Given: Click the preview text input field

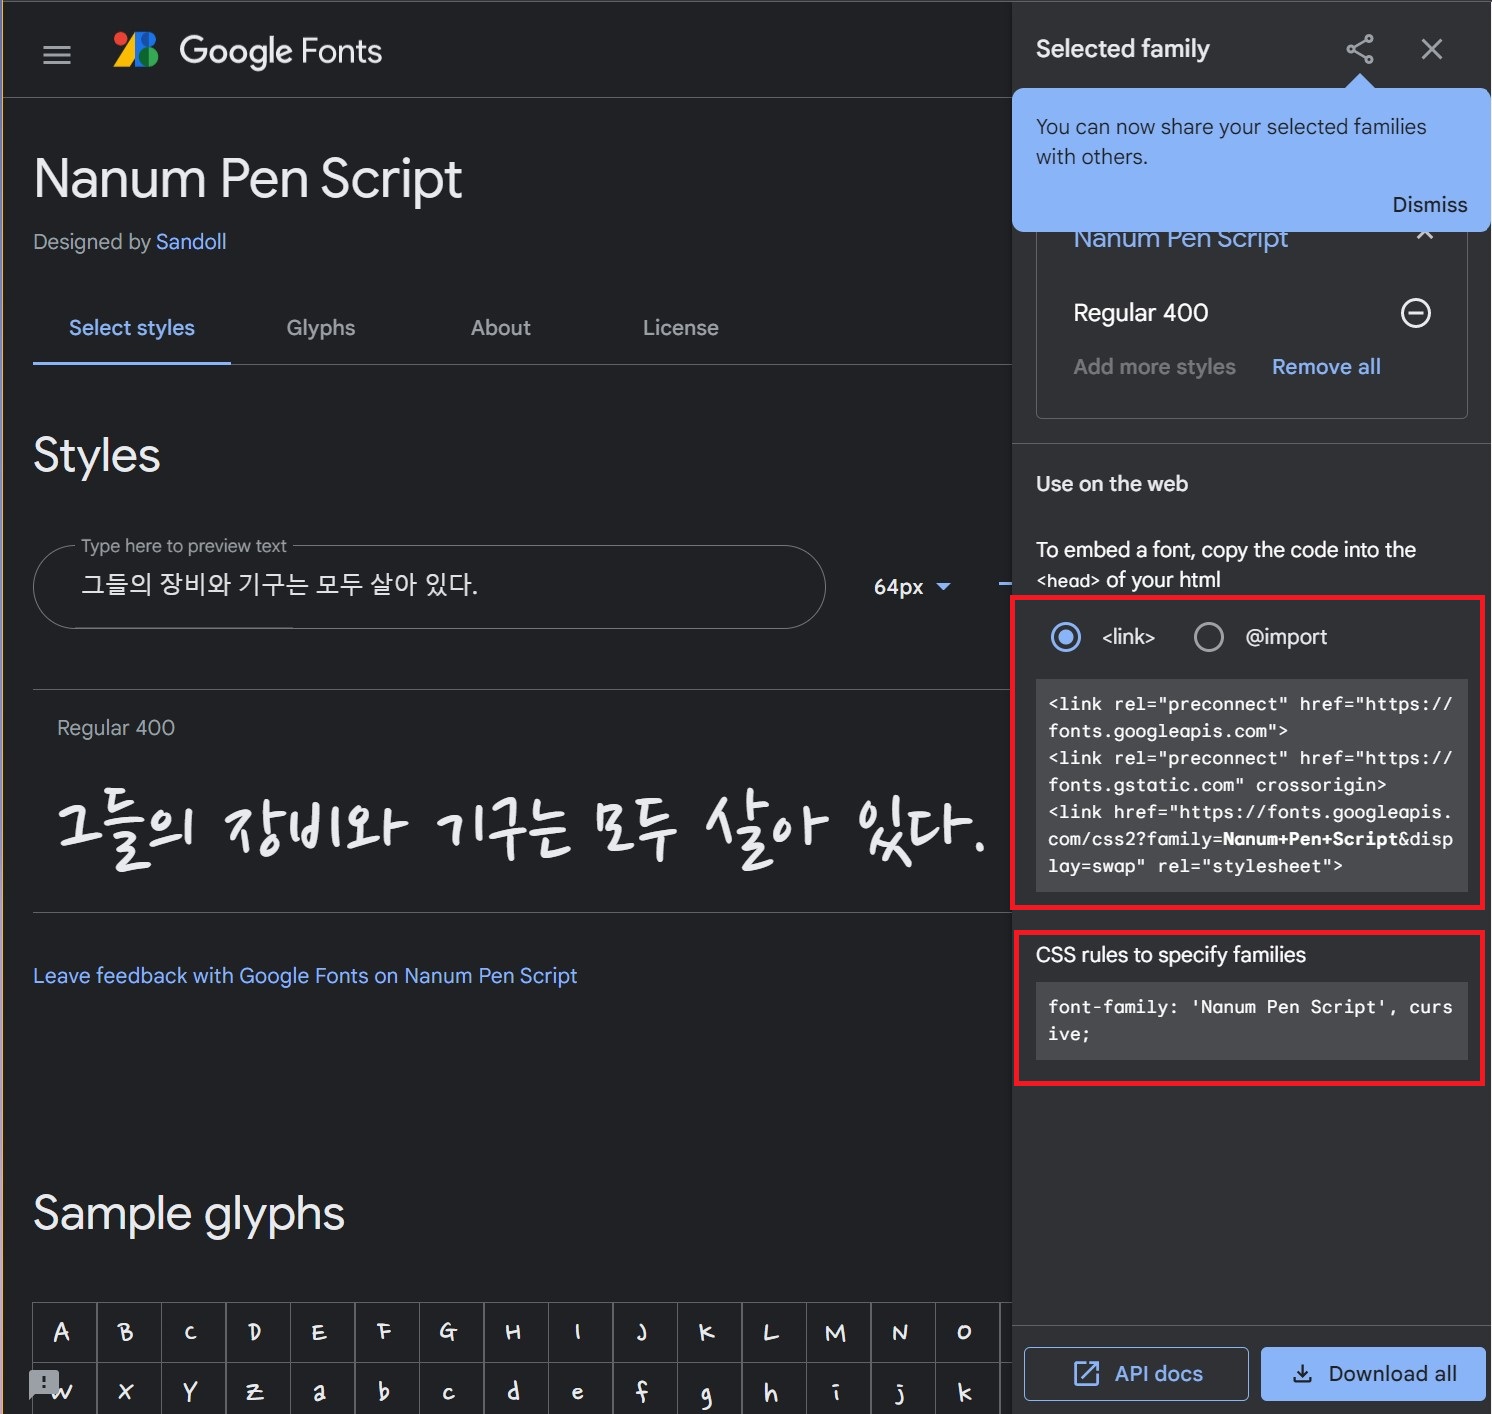Looking at the screenshot, I should pyautogui.click(x=429, y=586).
